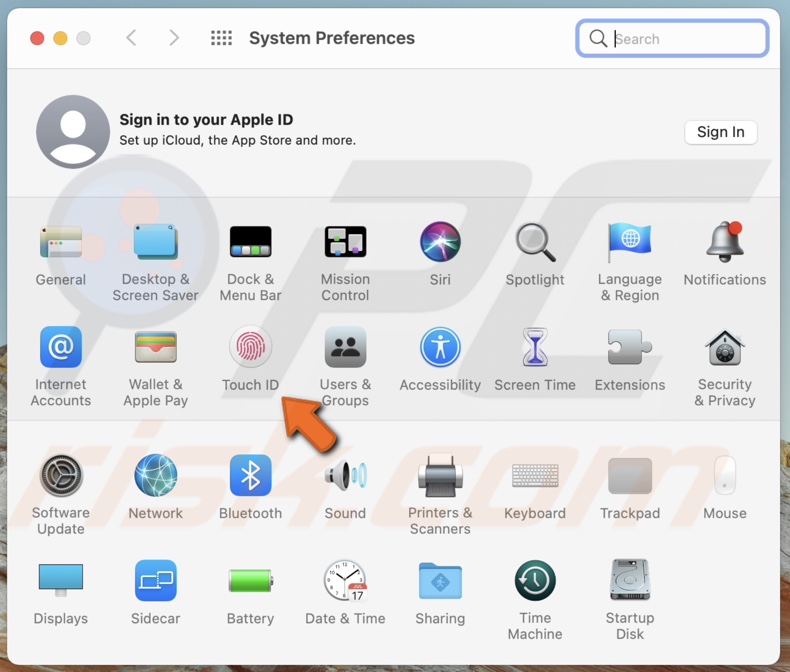This screenshot has width=790, height=672.
Task: Open Trackpad preferences
Action: (x=630, y=476)
